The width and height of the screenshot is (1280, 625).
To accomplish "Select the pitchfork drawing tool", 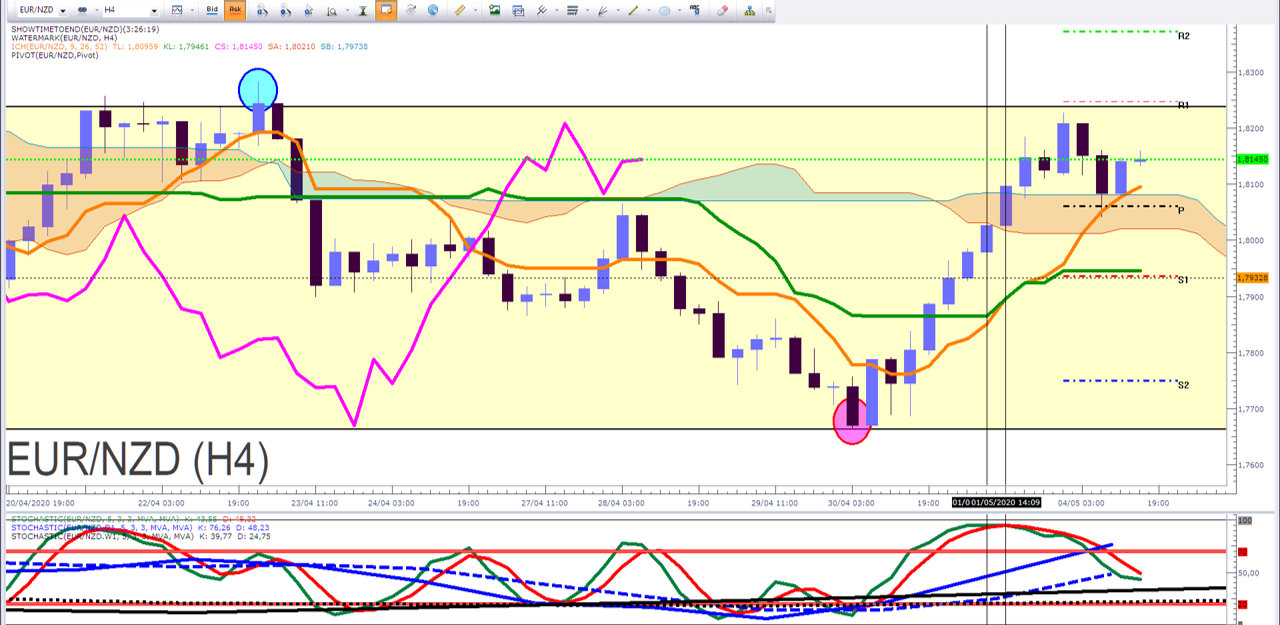I will pyautogui.click(x=541, y=10).
